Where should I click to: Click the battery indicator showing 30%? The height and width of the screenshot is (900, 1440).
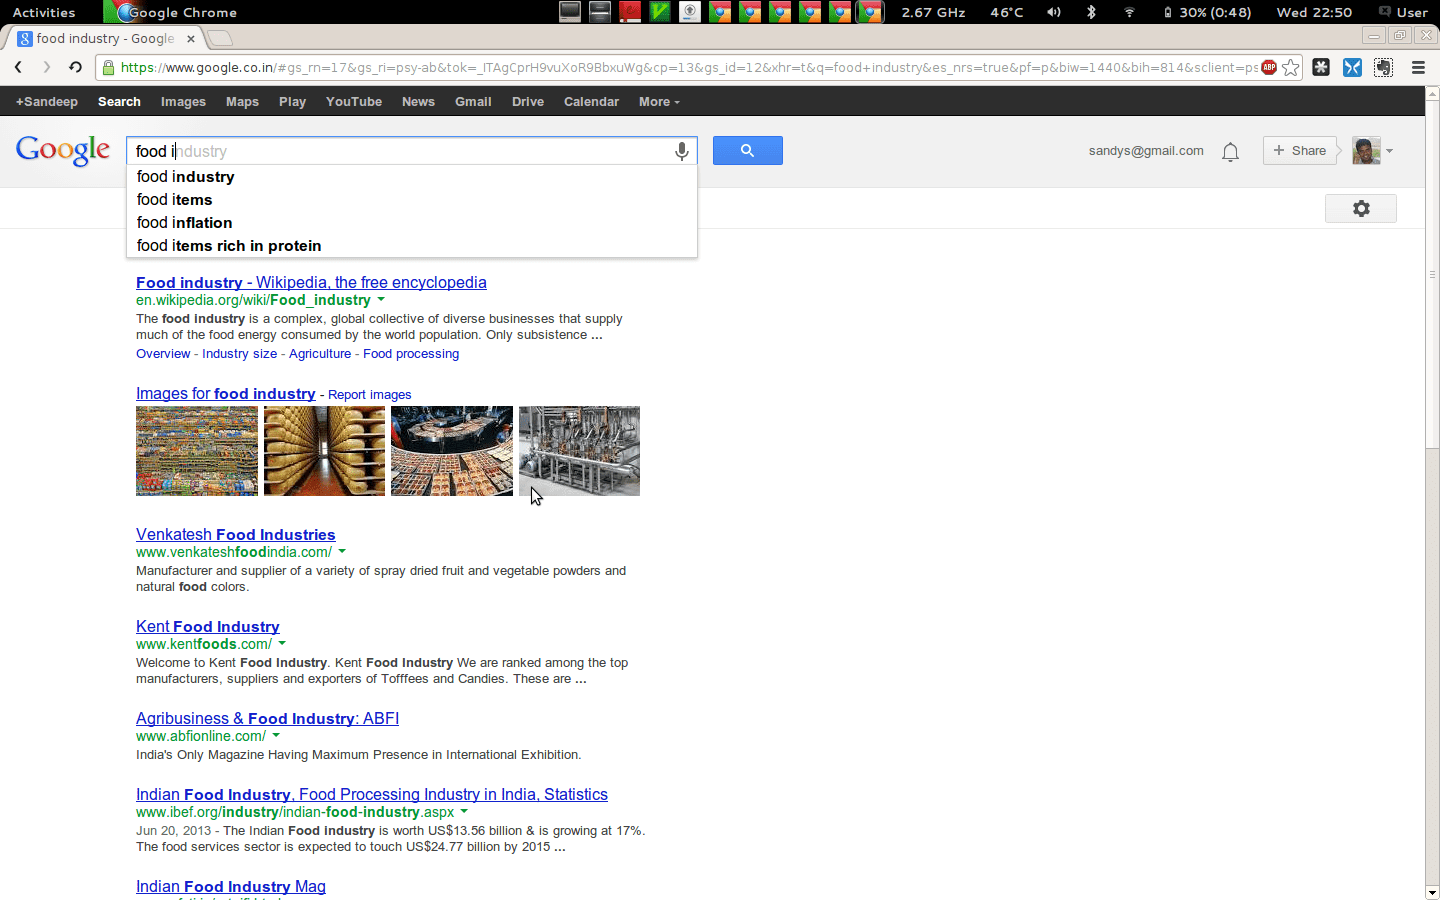pyautogui.click(x=1207, y=12)
